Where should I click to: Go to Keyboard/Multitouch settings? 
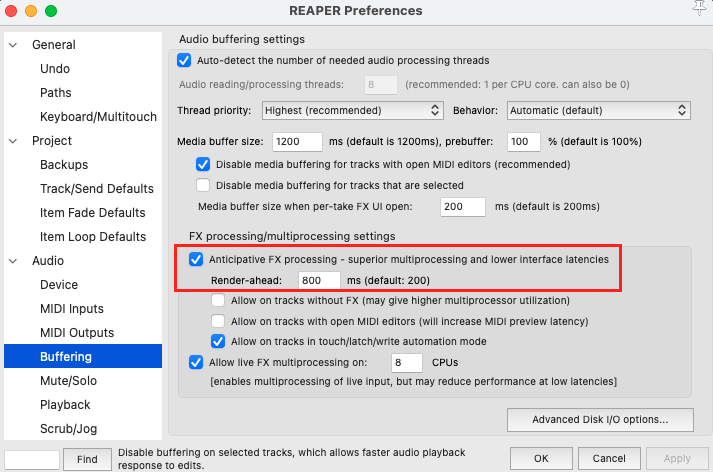(98, 117)
